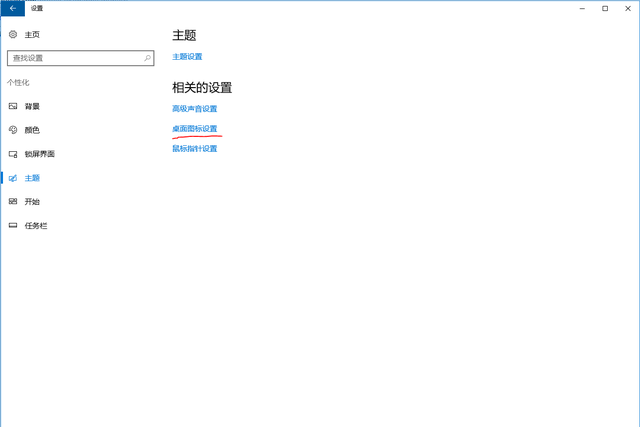Click the search magnifier icon
This screenshot has width=640, height=427.
(147, 58)
